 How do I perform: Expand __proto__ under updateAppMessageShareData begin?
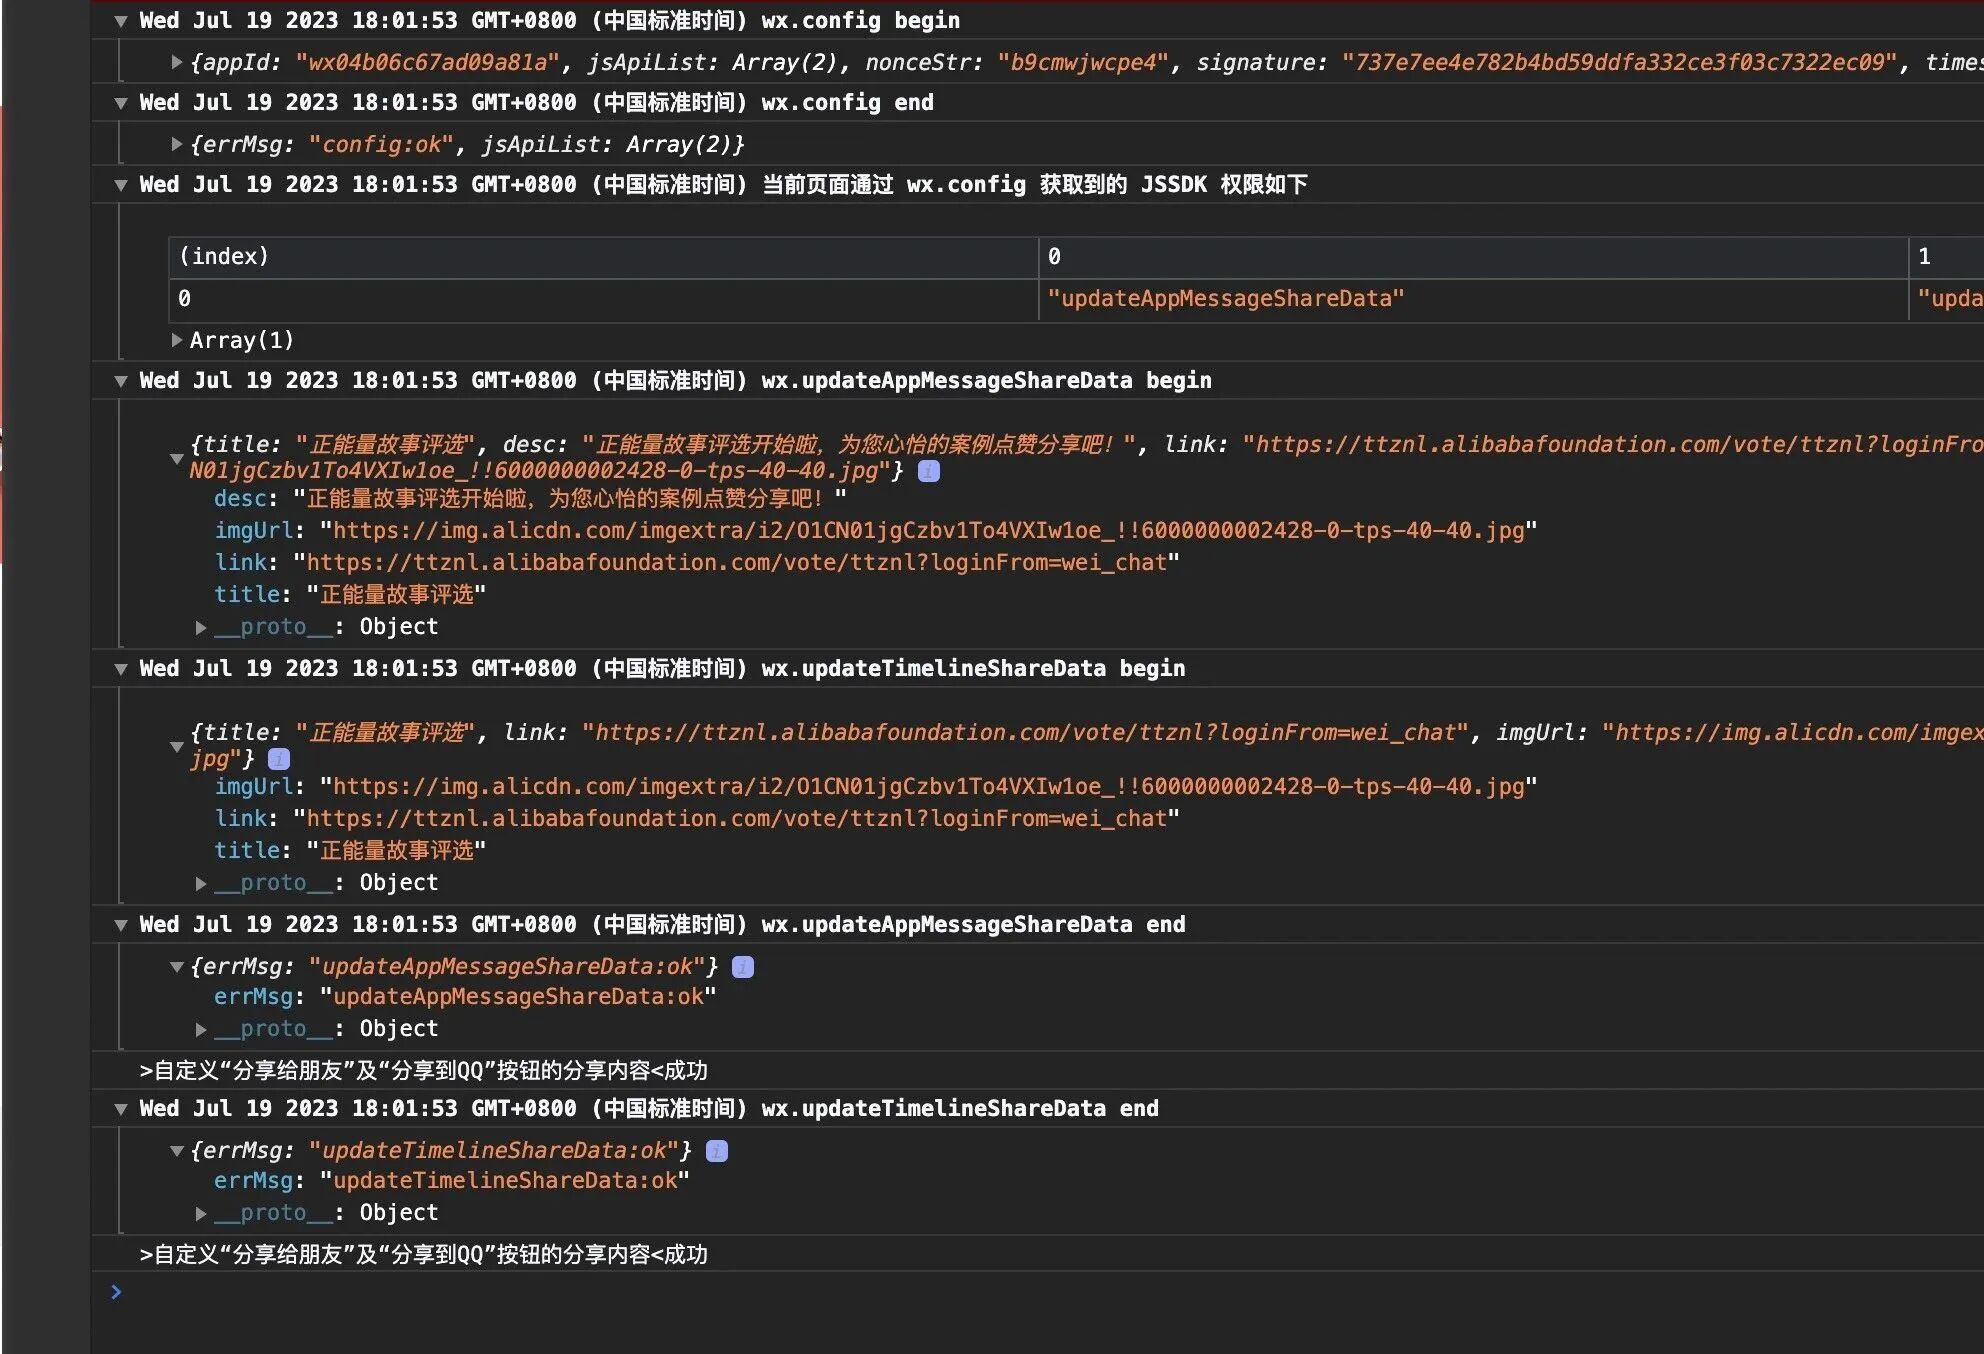[x=201, y=627]
